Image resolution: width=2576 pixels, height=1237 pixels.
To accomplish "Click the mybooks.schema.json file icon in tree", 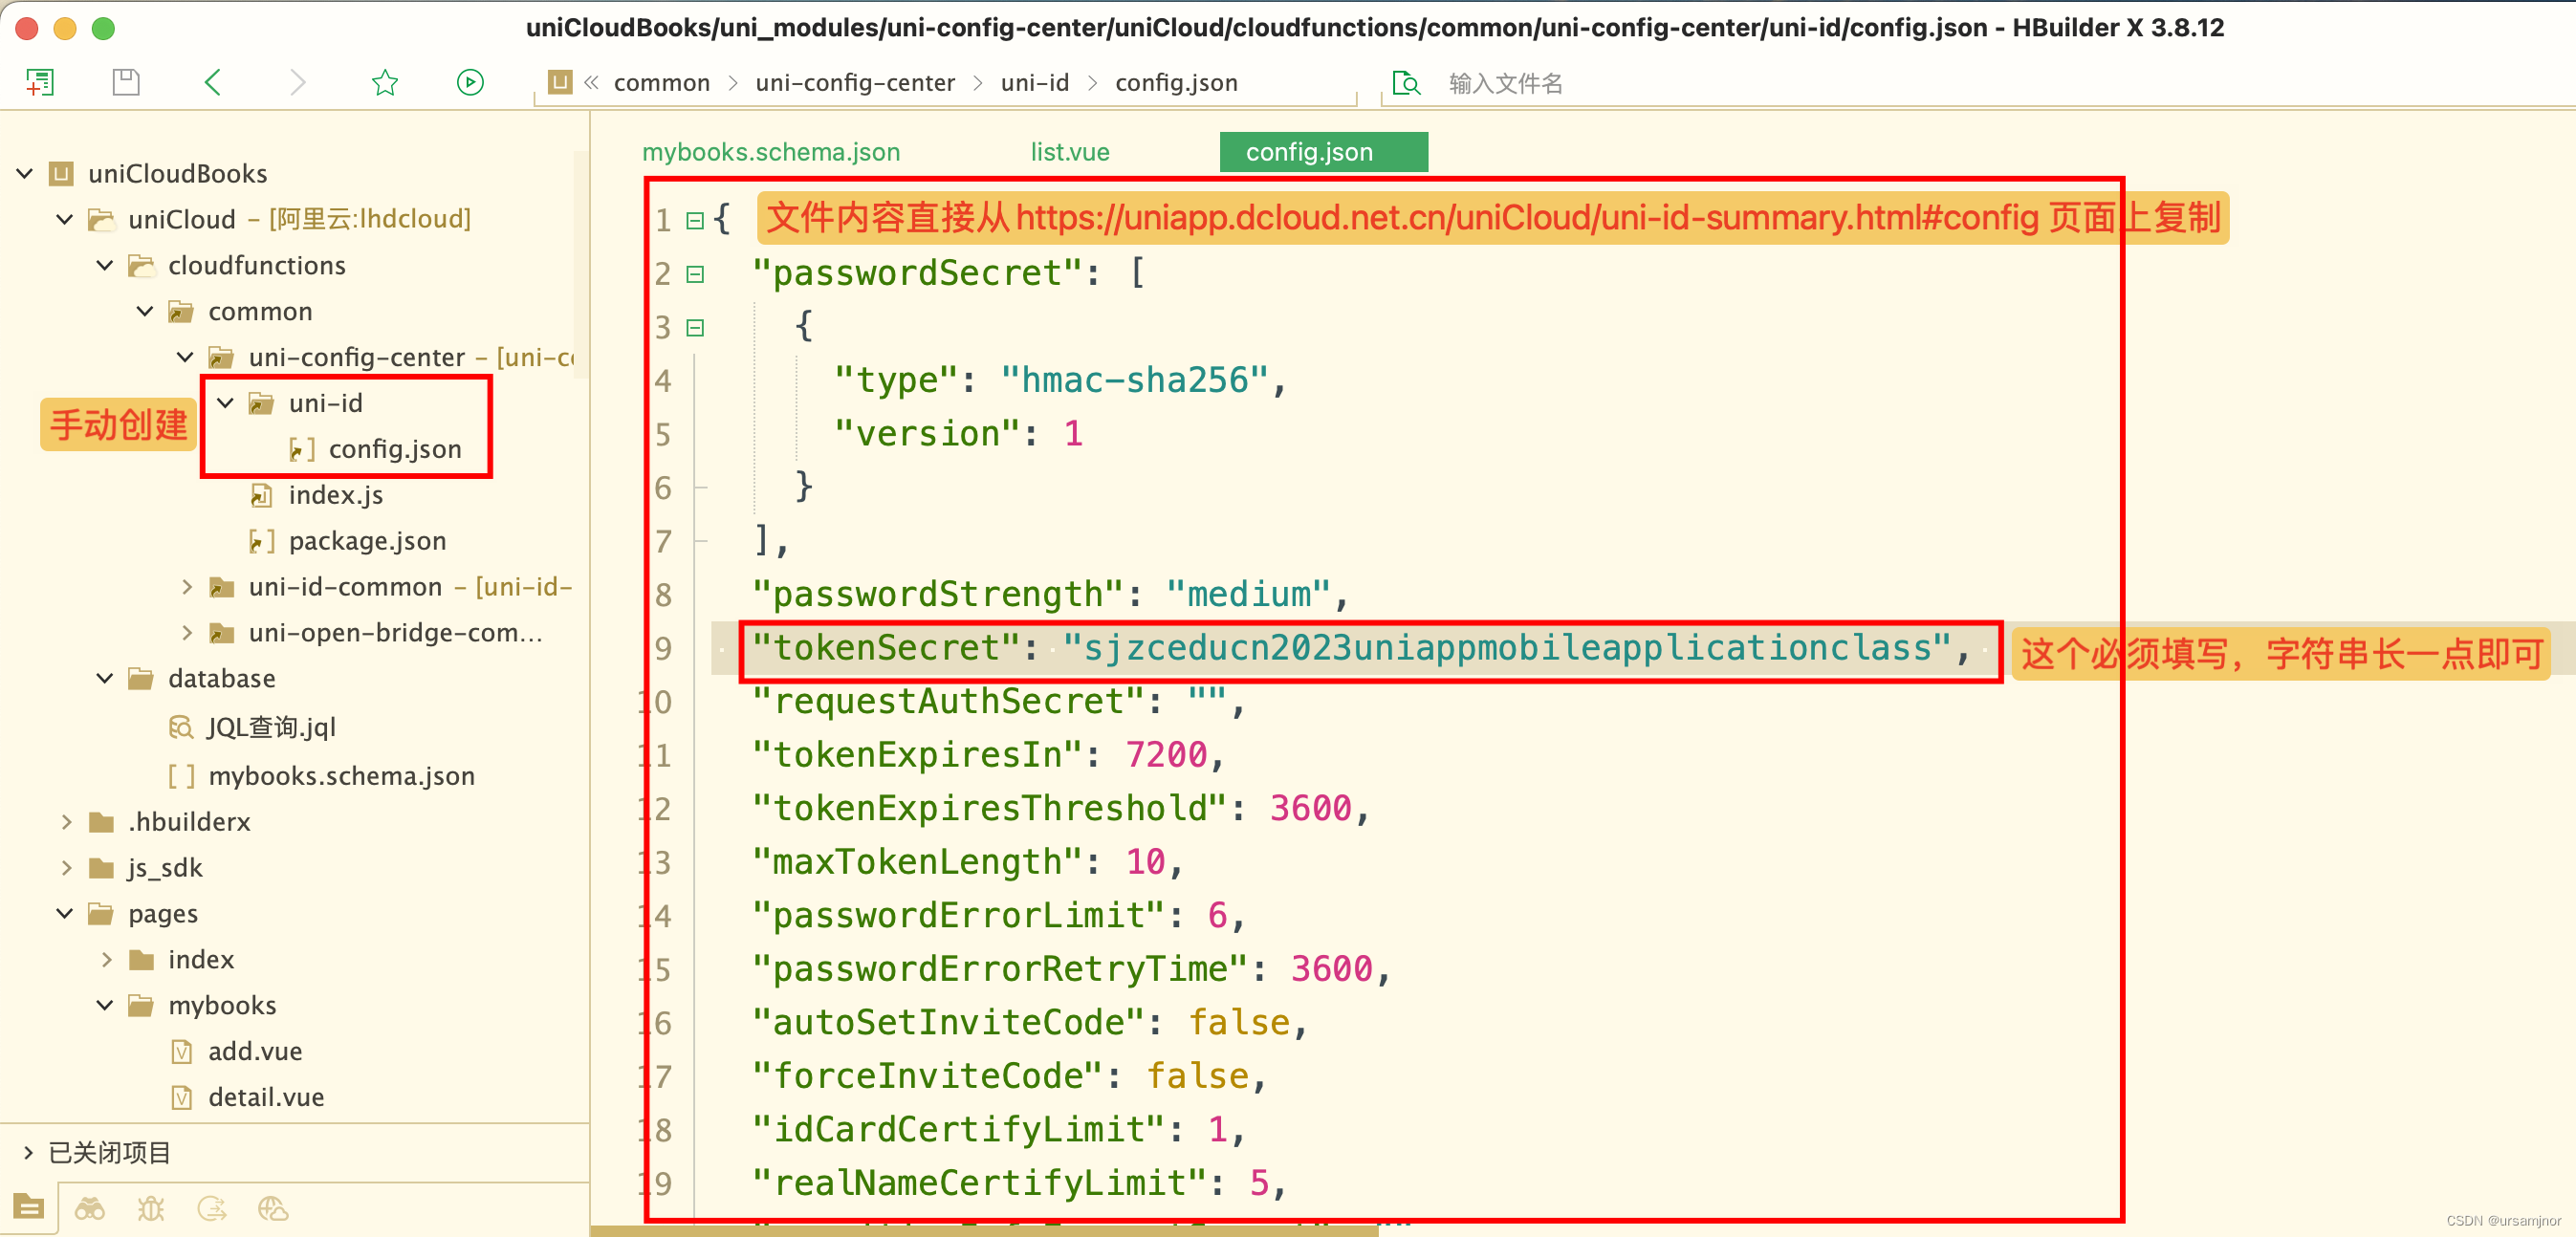I will [181, 776].
